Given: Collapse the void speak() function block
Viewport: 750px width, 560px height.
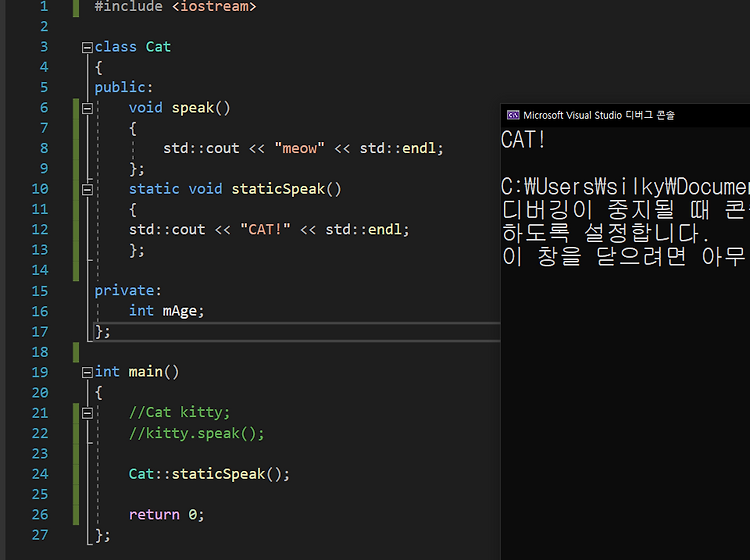Looking at the screenshot, I should click(x=87, y=109).
